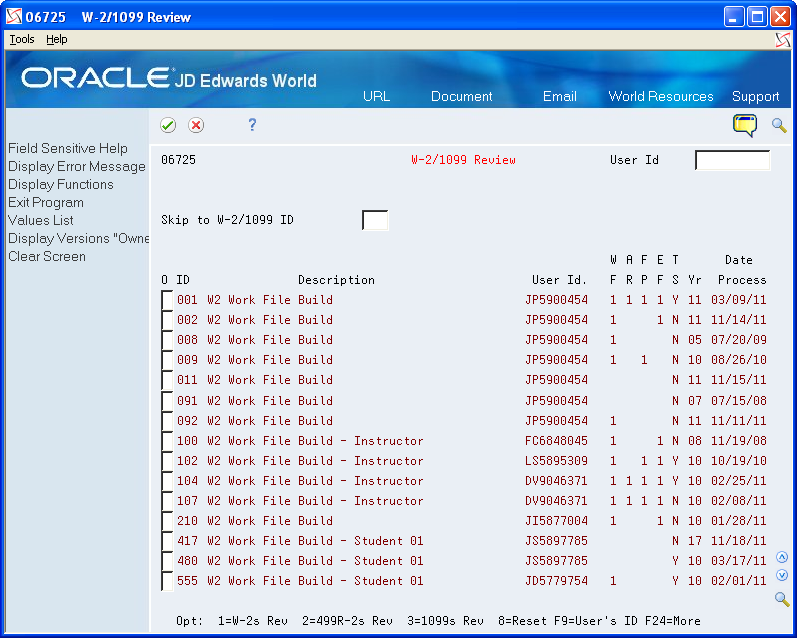The width and height of the screenshot is (797, 638).
Task: Click the Description column header
Action: (x=336, y=280)
